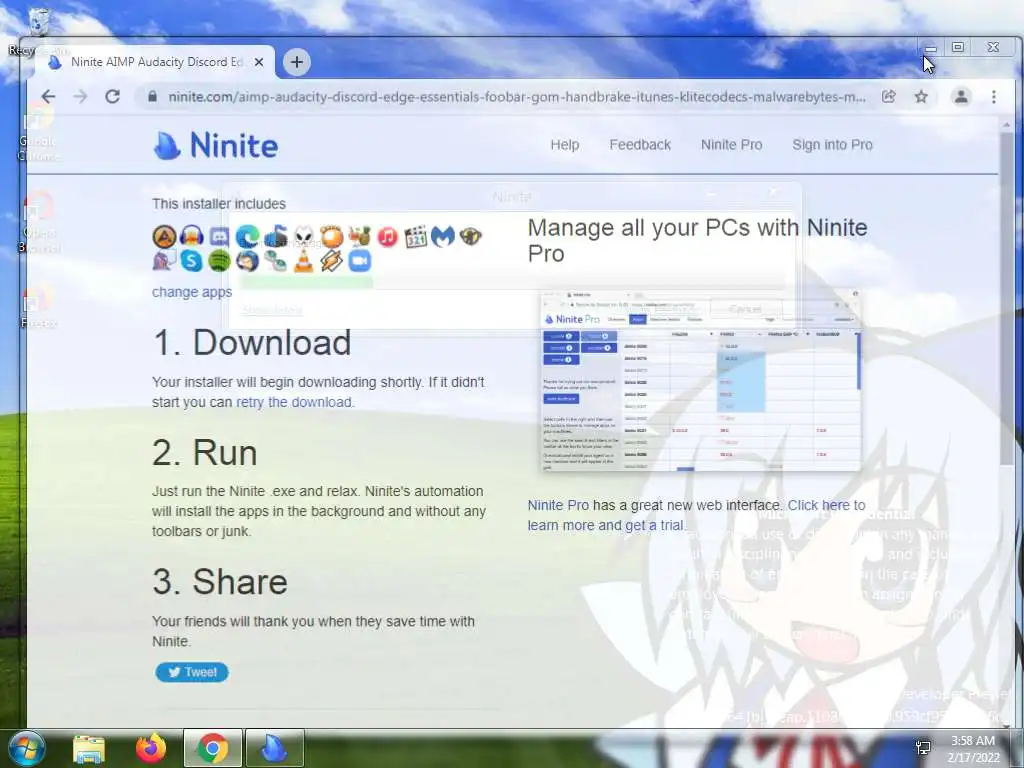Click the VLC cone icon
1024x768 pixels.
304,261
